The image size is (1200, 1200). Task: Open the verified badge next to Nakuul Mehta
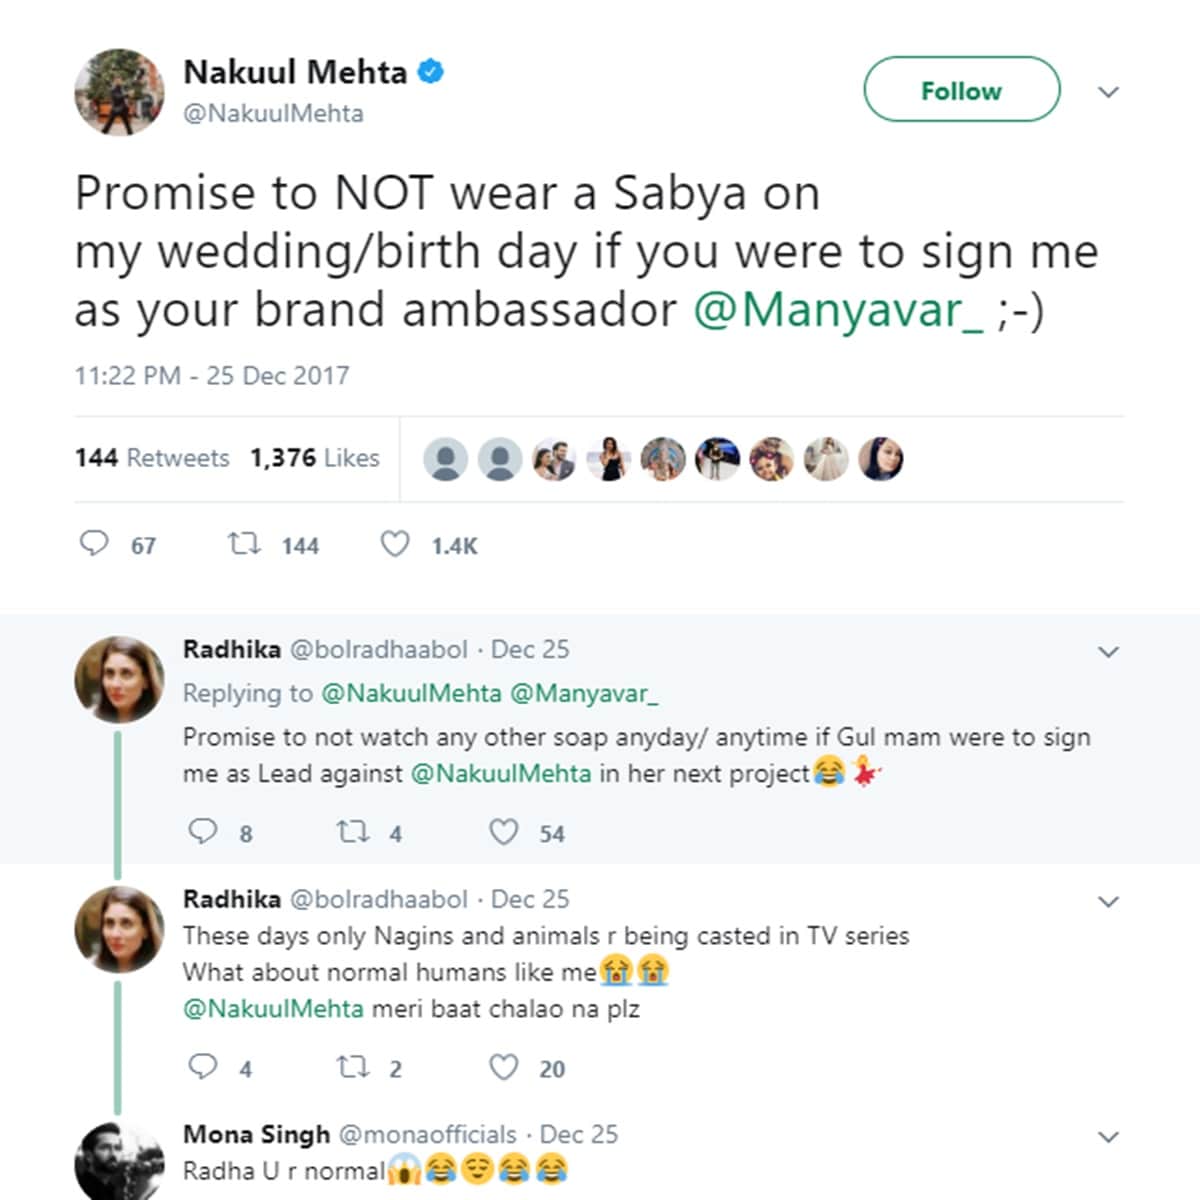(431, 72)
